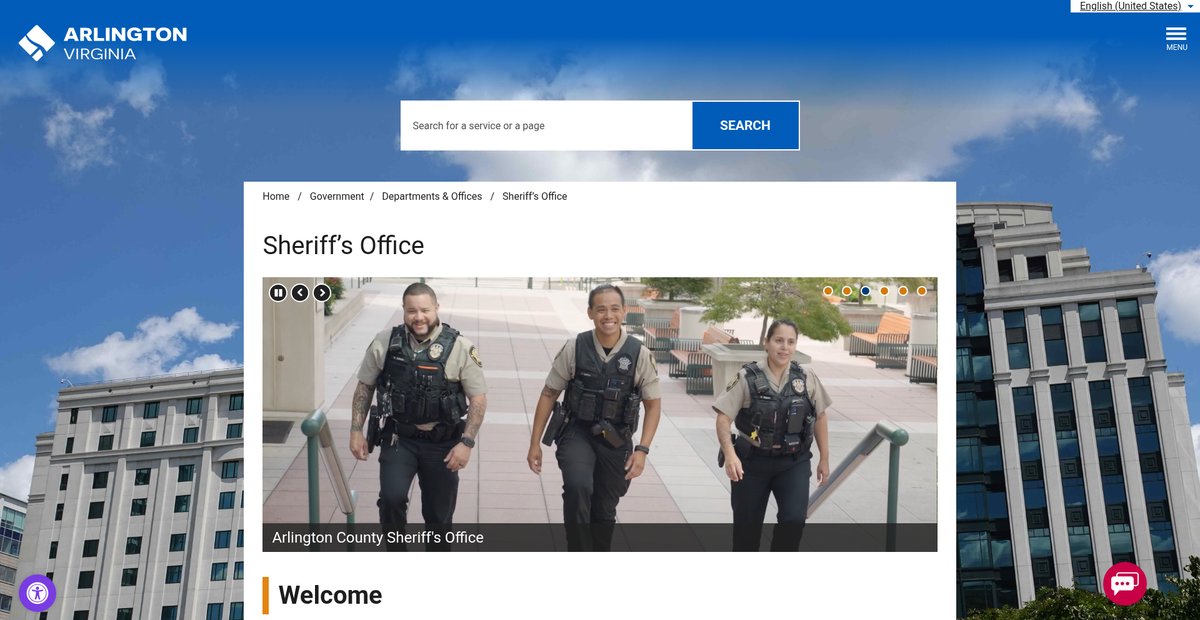Open Departments & Offices breadcrumb
The width and height of the screenshot is (1200, 620).
coord(432,197)
